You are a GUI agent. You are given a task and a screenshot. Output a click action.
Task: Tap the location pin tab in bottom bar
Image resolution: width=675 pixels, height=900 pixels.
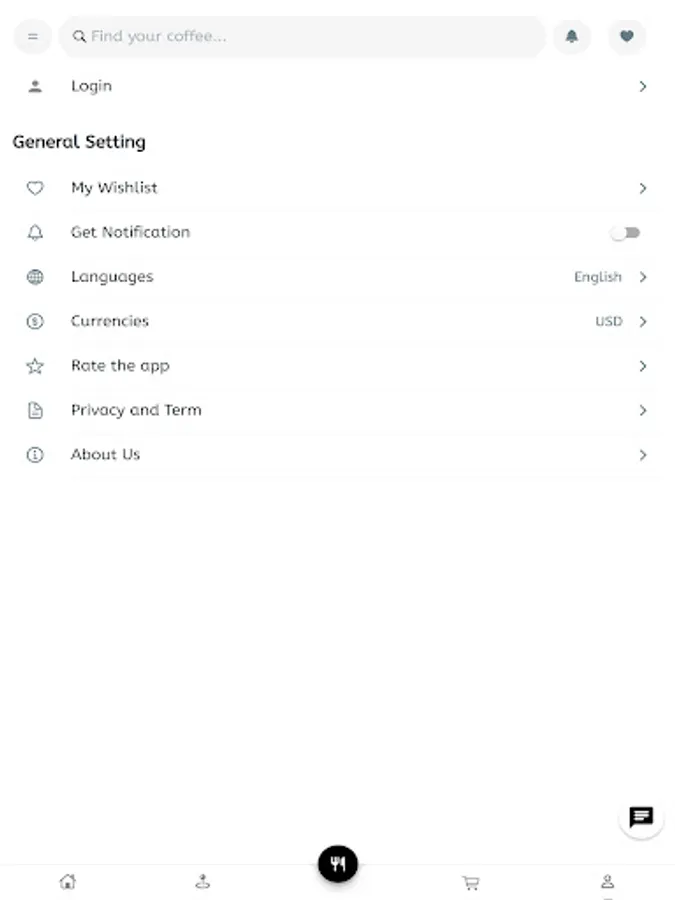203,882
